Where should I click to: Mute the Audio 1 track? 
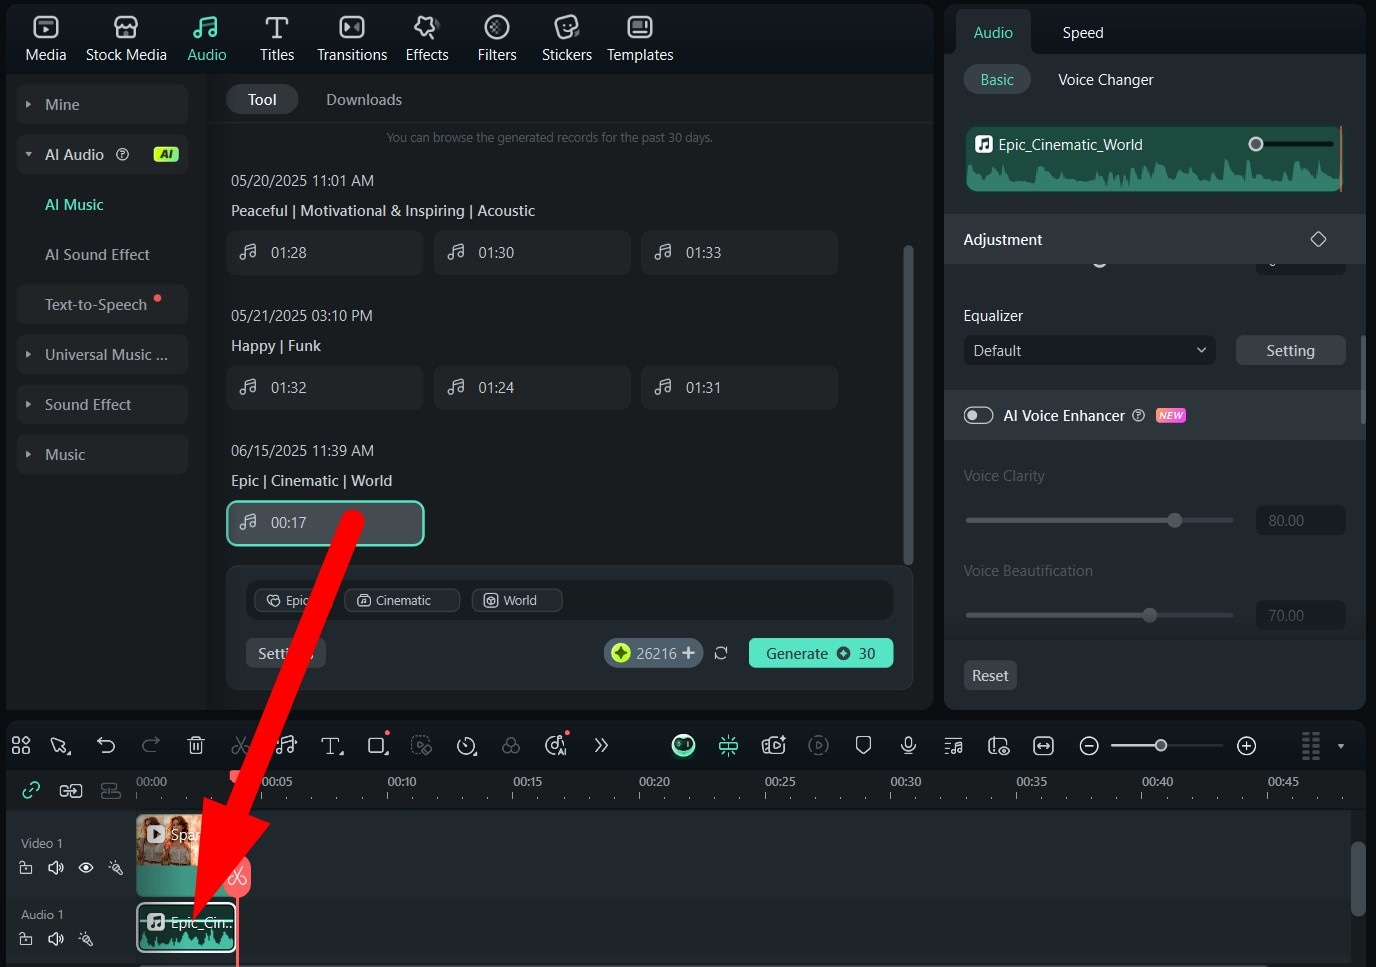[56, 939]
